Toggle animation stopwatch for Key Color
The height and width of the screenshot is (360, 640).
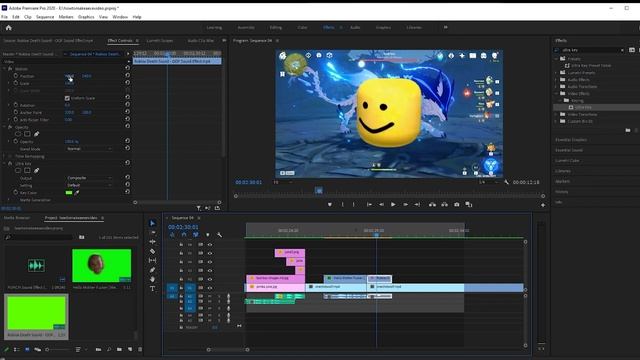[x=16, y=192]
